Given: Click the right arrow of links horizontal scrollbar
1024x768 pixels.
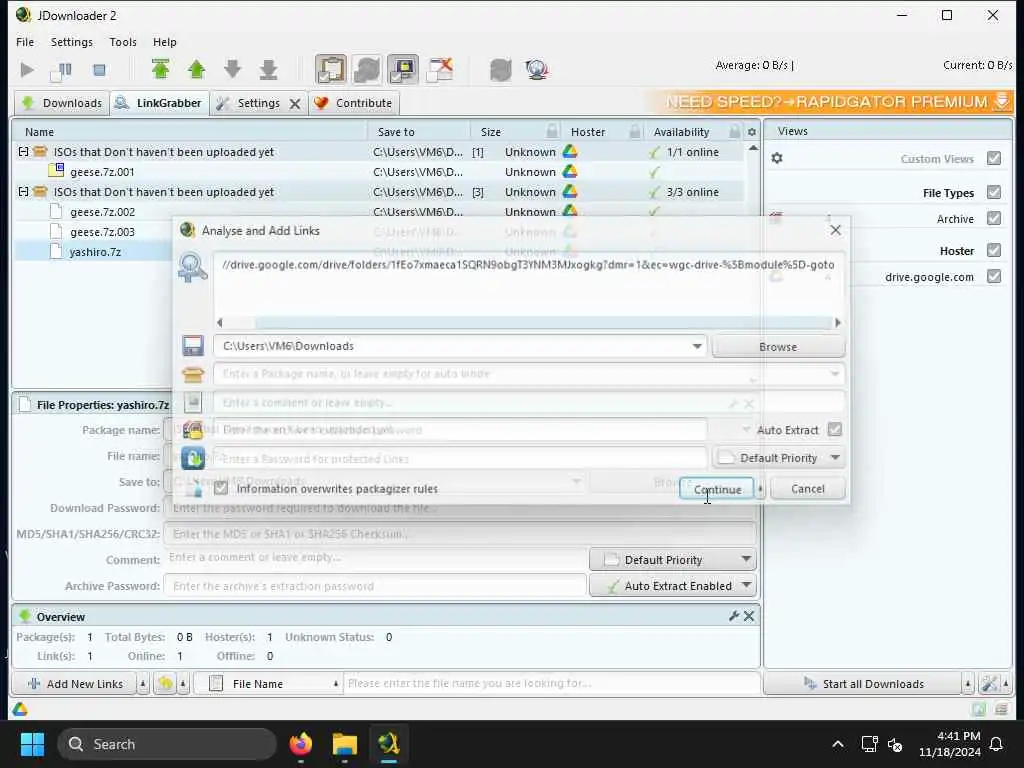Looking at the screenshot, I should click(x=838, y=323).
